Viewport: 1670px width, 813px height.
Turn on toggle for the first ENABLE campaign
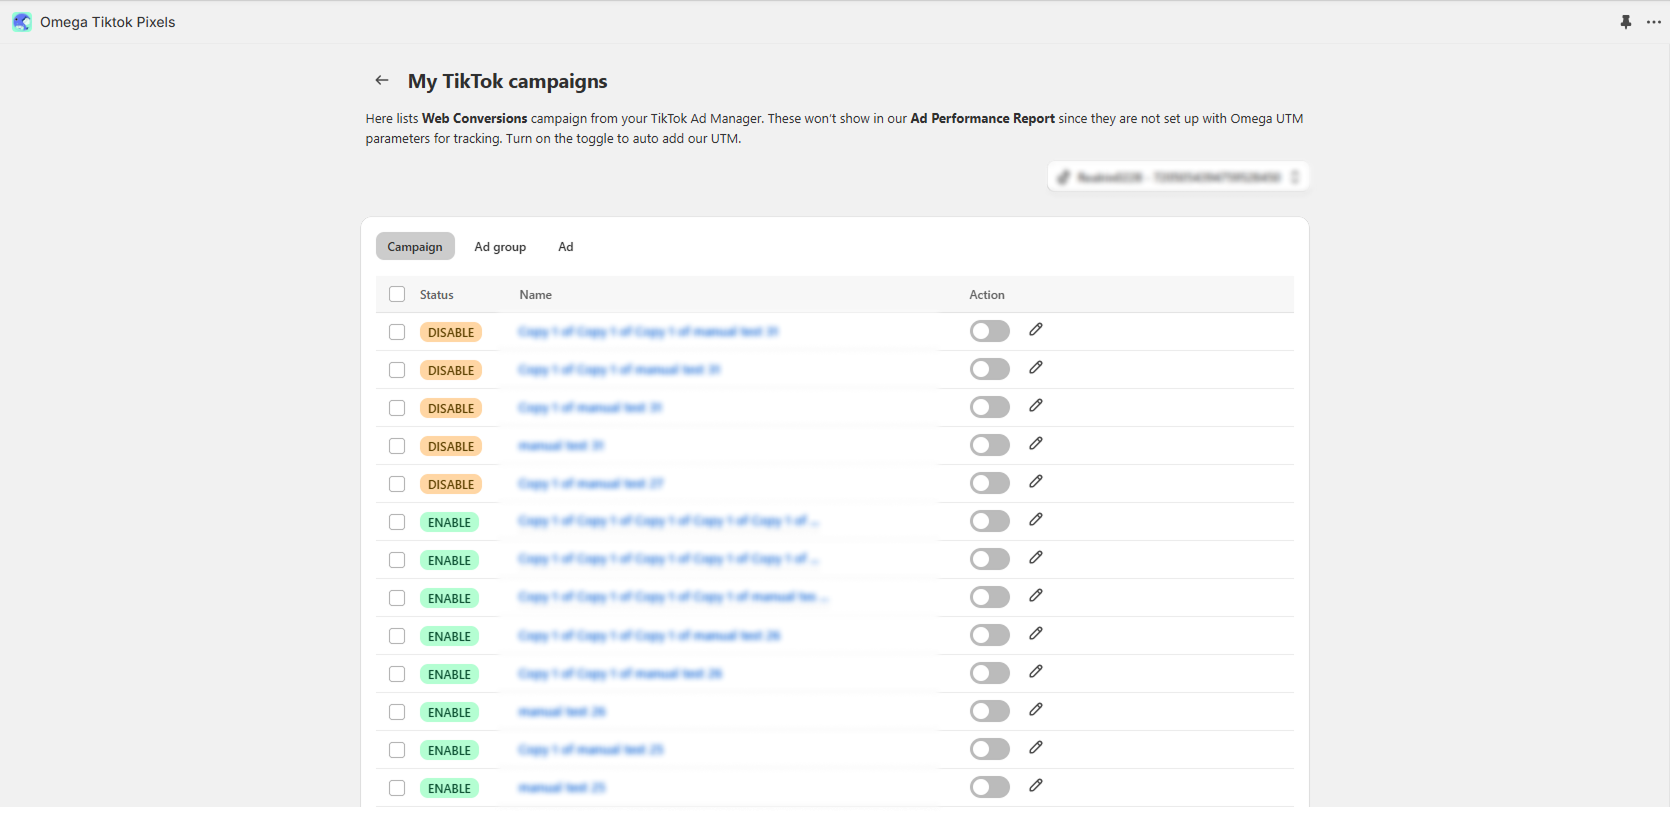[x=989, y=521]
